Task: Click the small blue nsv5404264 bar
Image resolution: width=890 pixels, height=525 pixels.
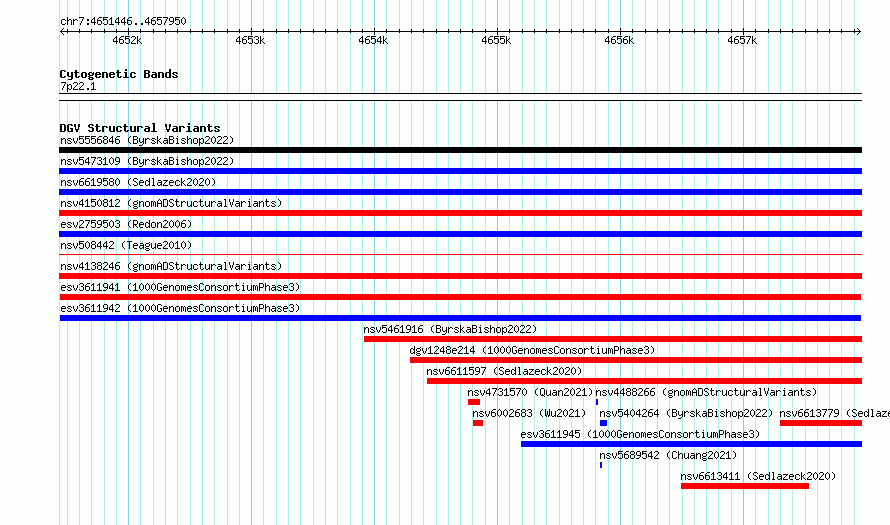Action: coord(603,423)
